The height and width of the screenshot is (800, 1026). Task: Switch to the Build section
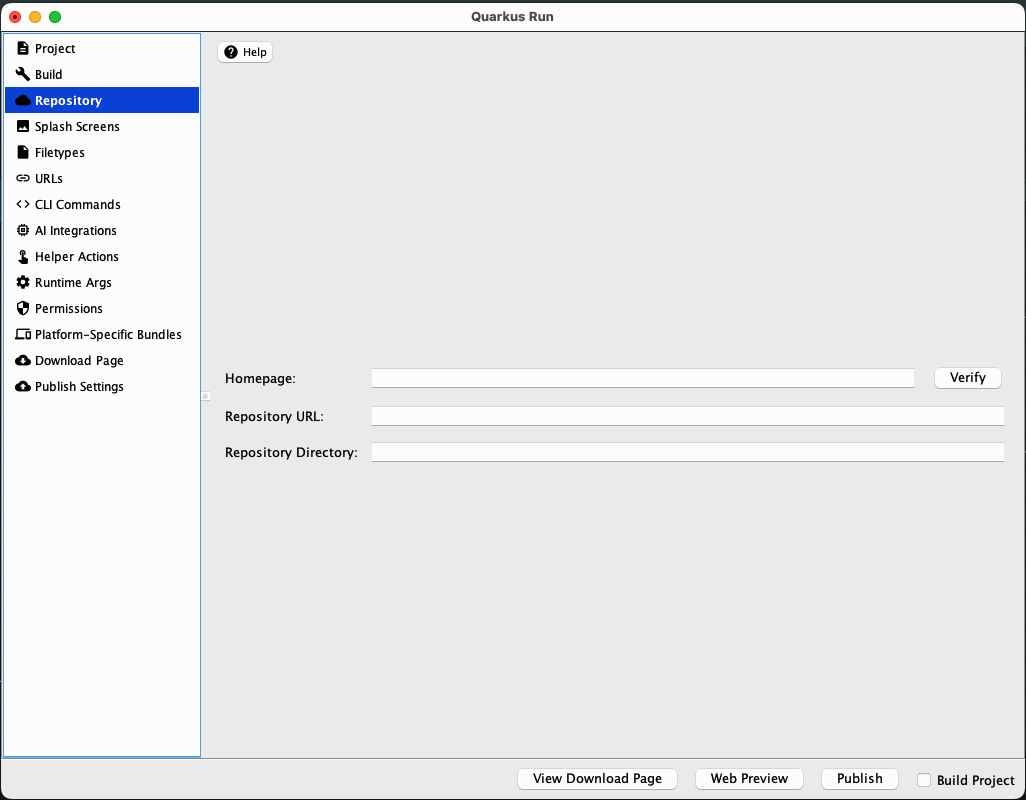[x=102, y=74]
